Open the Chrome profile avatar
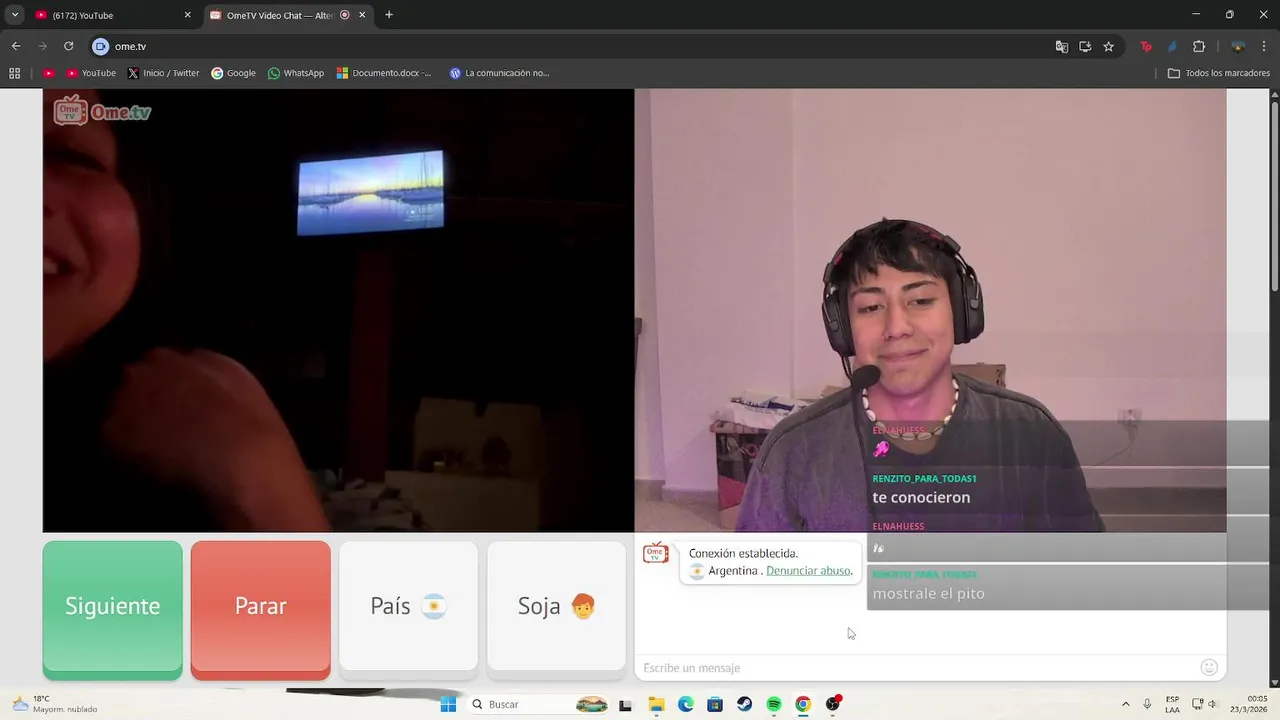The image size is (1280, 720). 1238,46
